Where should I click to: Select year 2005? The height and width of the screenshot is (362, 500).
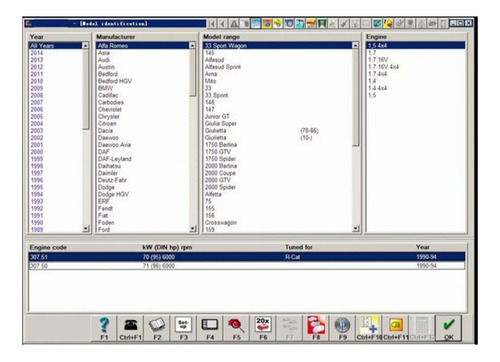pos(55,116)
